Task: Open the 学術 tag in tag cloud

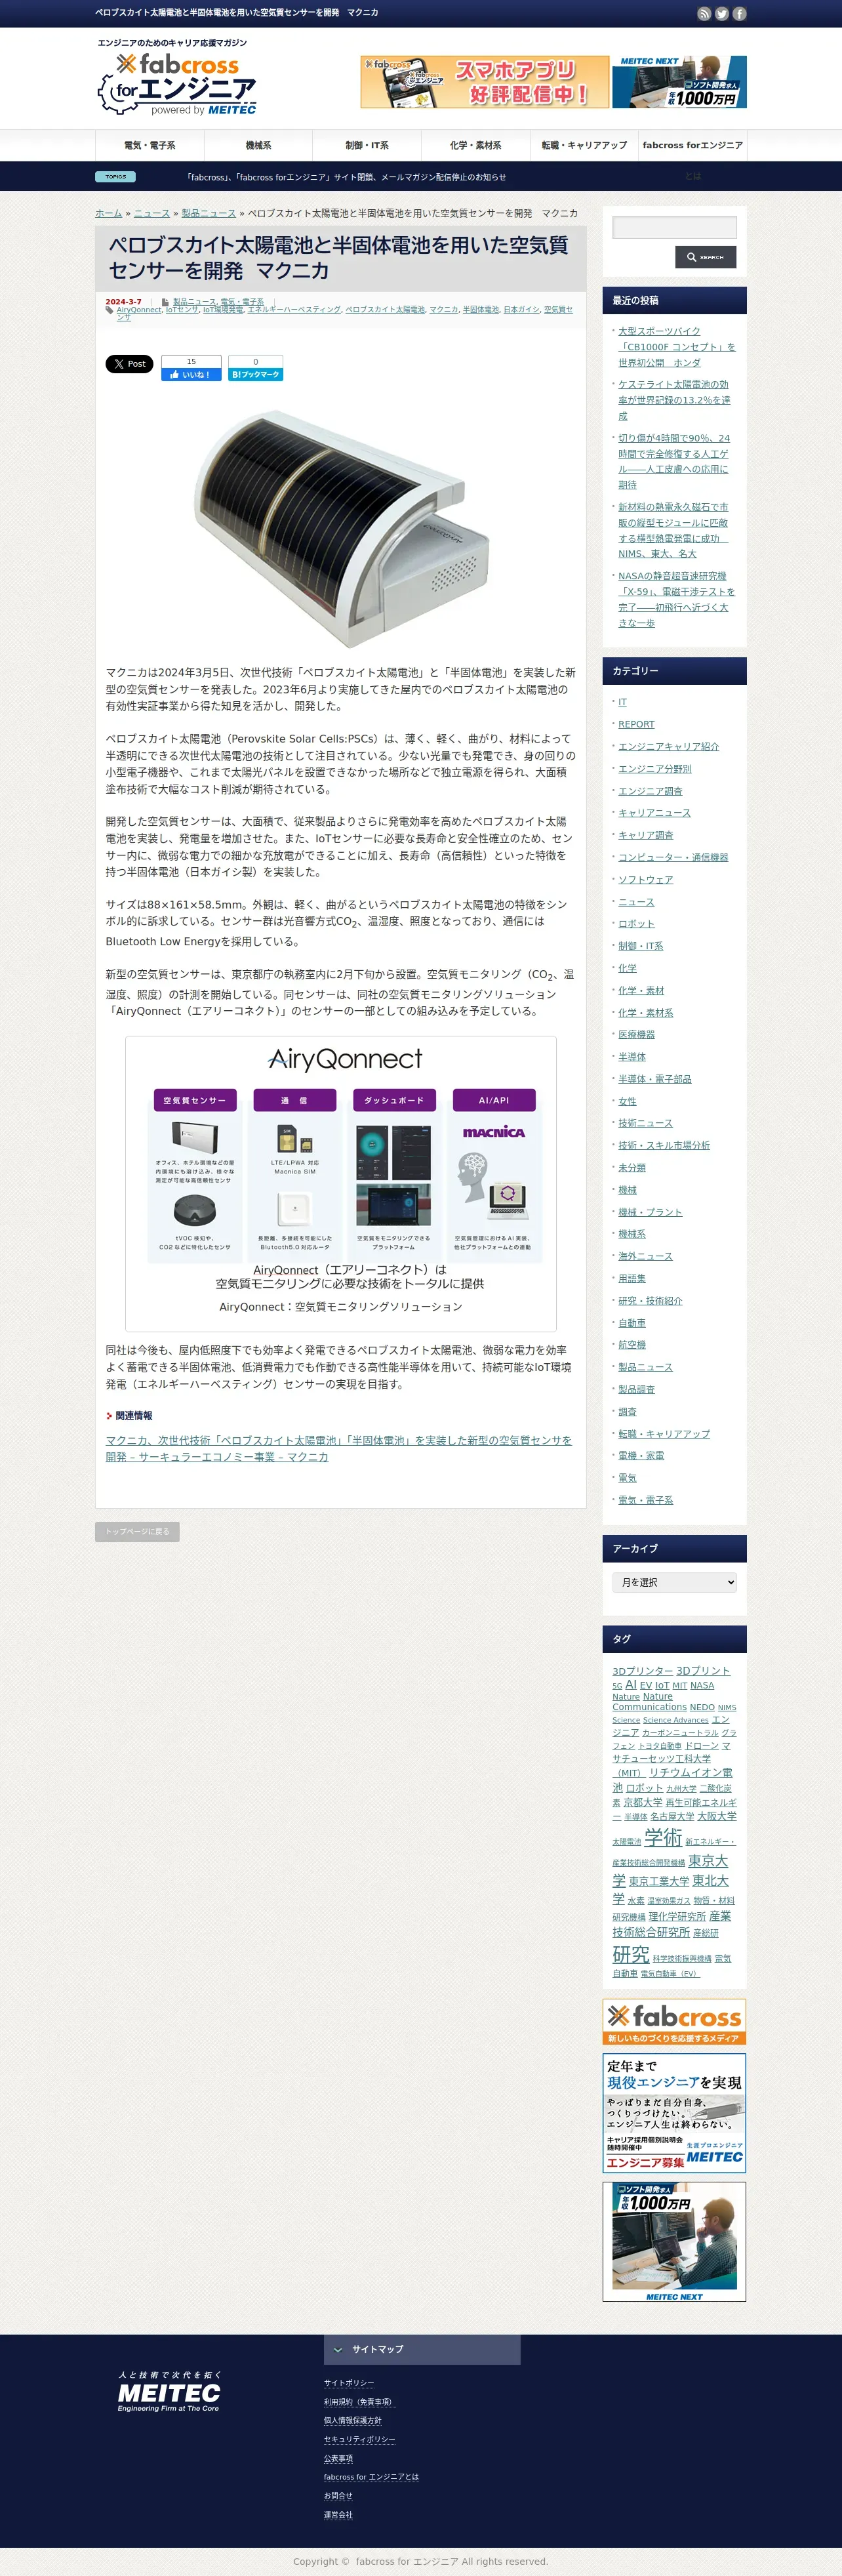Action: click(x=663, y=1837)
